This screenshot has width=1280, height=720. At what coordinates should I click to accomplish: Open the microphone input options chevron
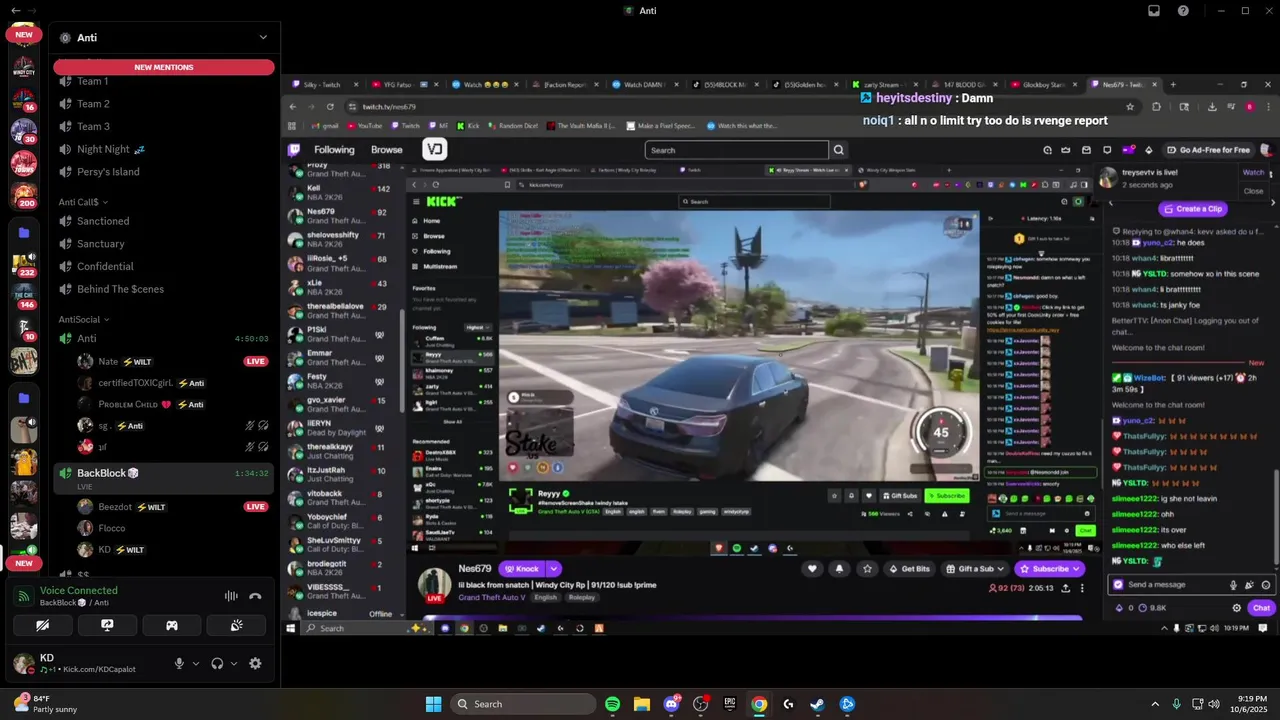(195, 663)
